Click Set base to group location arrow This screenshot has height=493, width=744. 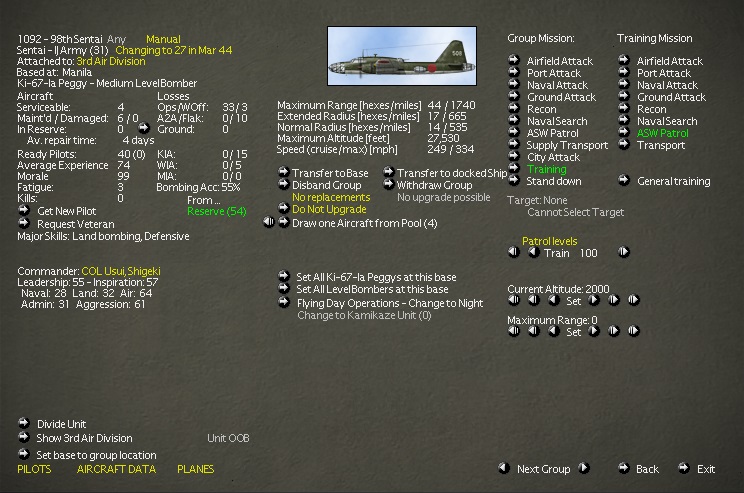coord(24,454)
